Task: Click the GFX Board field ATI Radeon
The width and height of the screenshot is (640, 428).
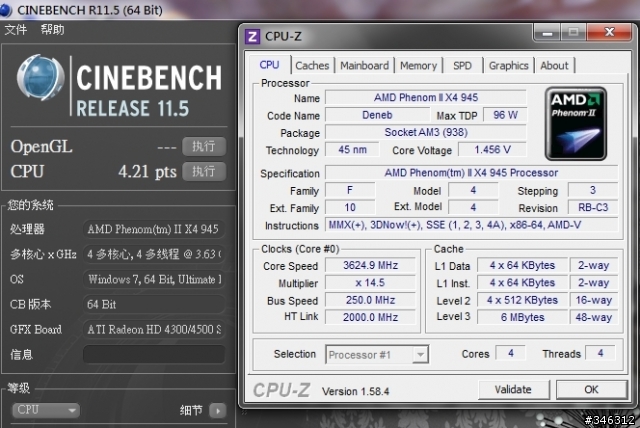Action: [x=154, y=330]
